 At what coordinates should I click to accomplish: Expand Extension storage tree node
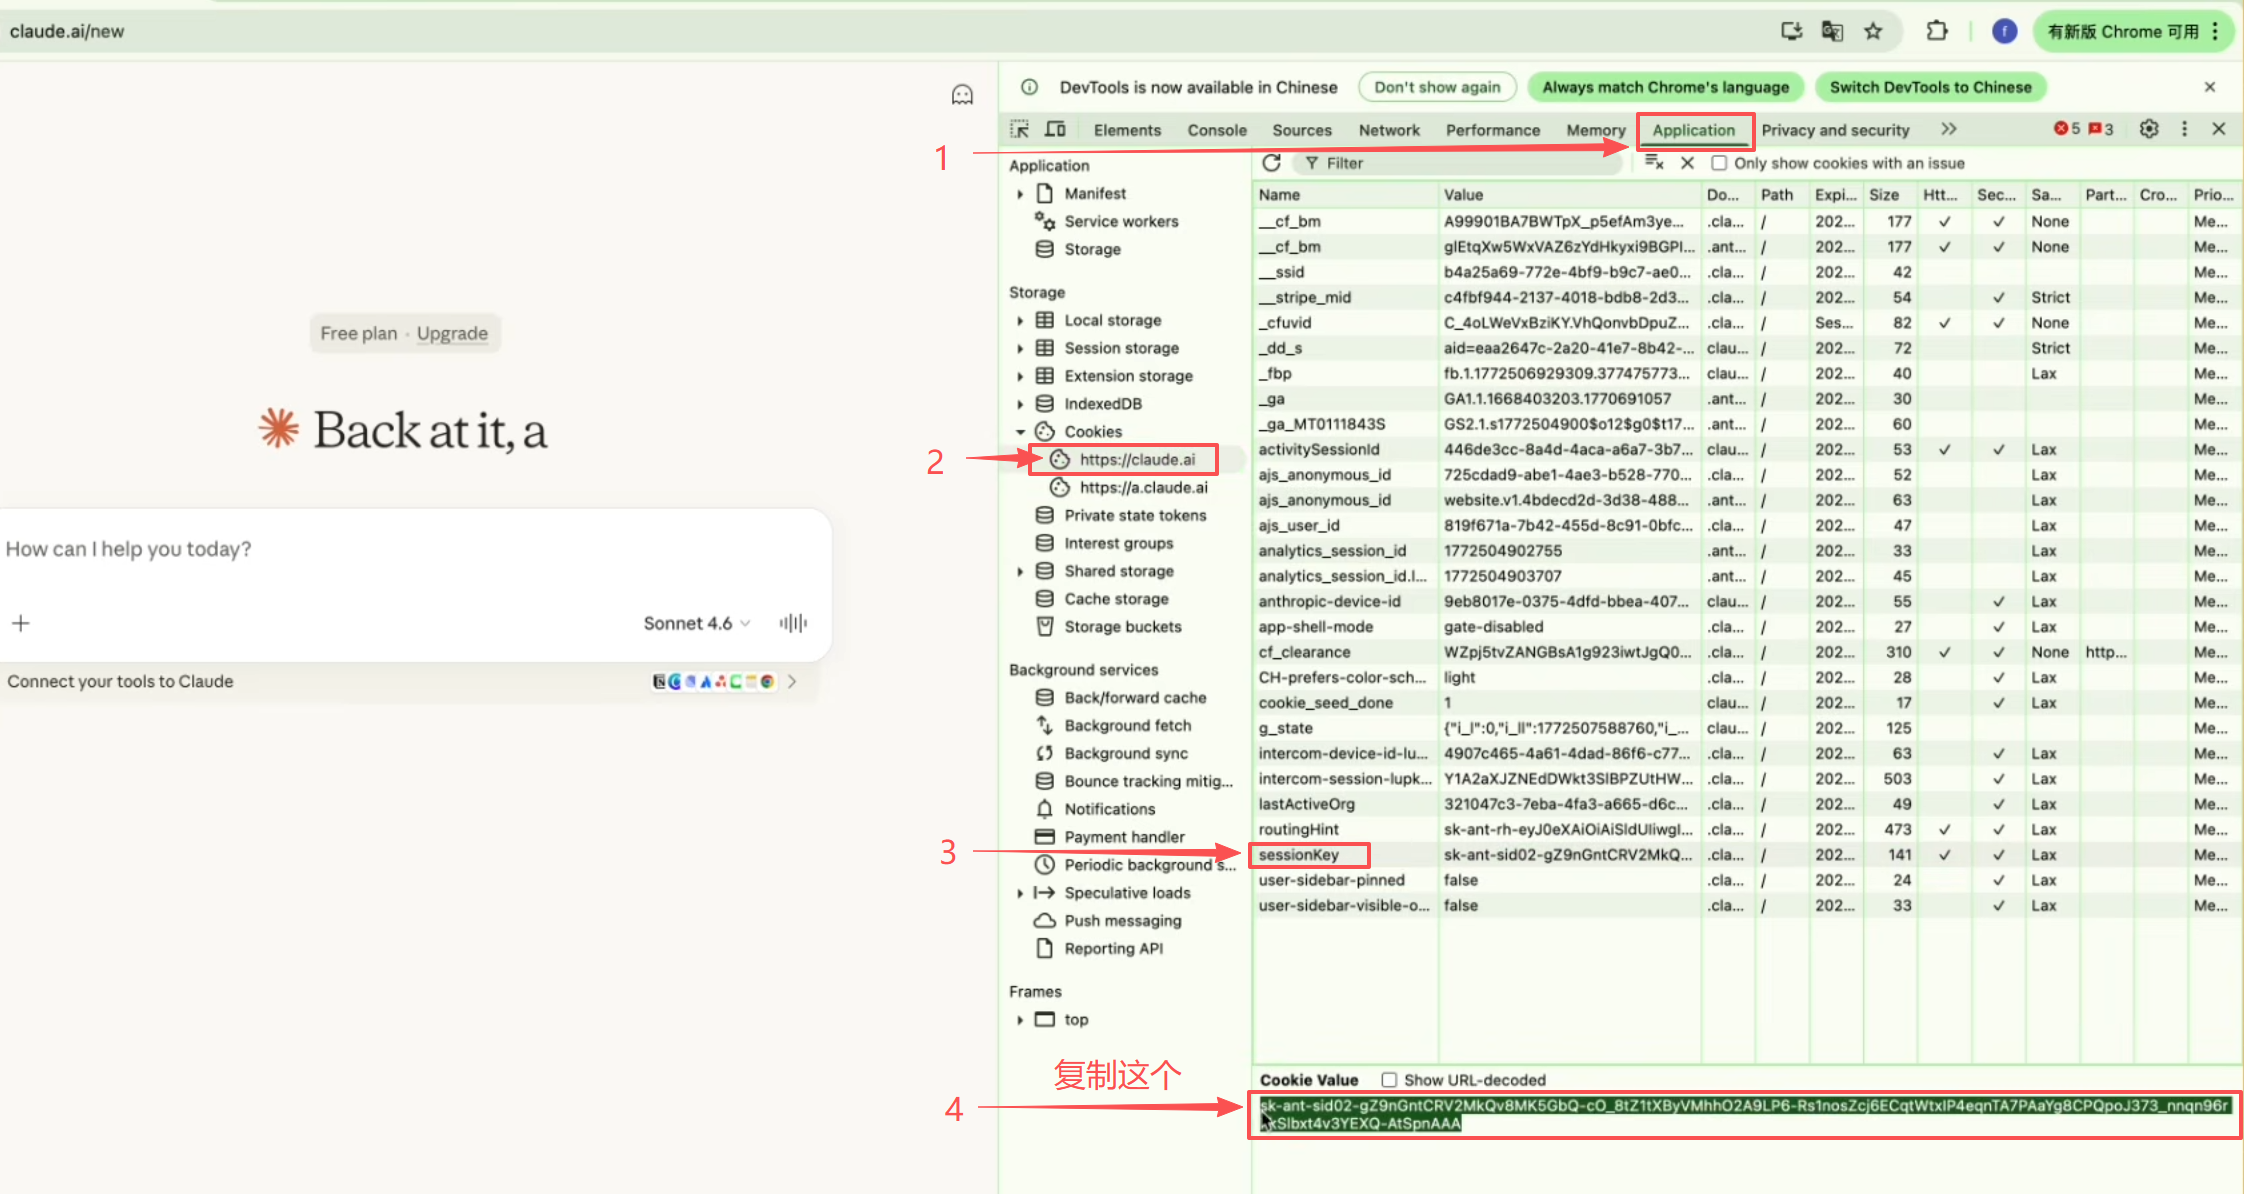1020,377
